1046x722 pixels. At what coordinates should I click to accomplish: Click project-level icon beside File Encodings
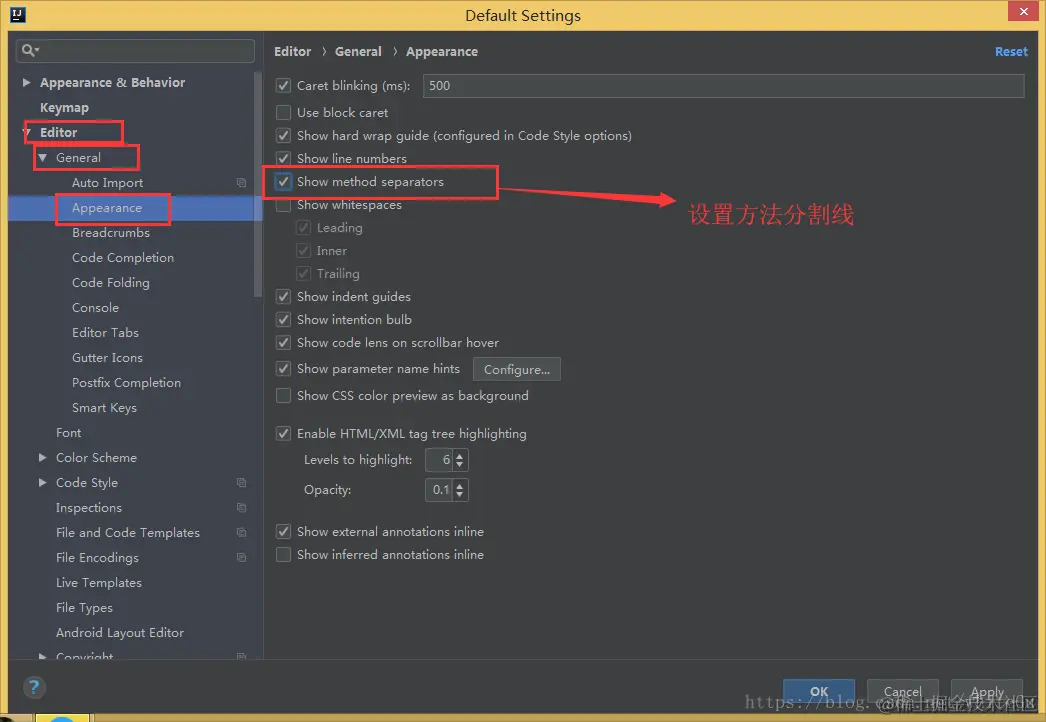[x=241, y=557]
